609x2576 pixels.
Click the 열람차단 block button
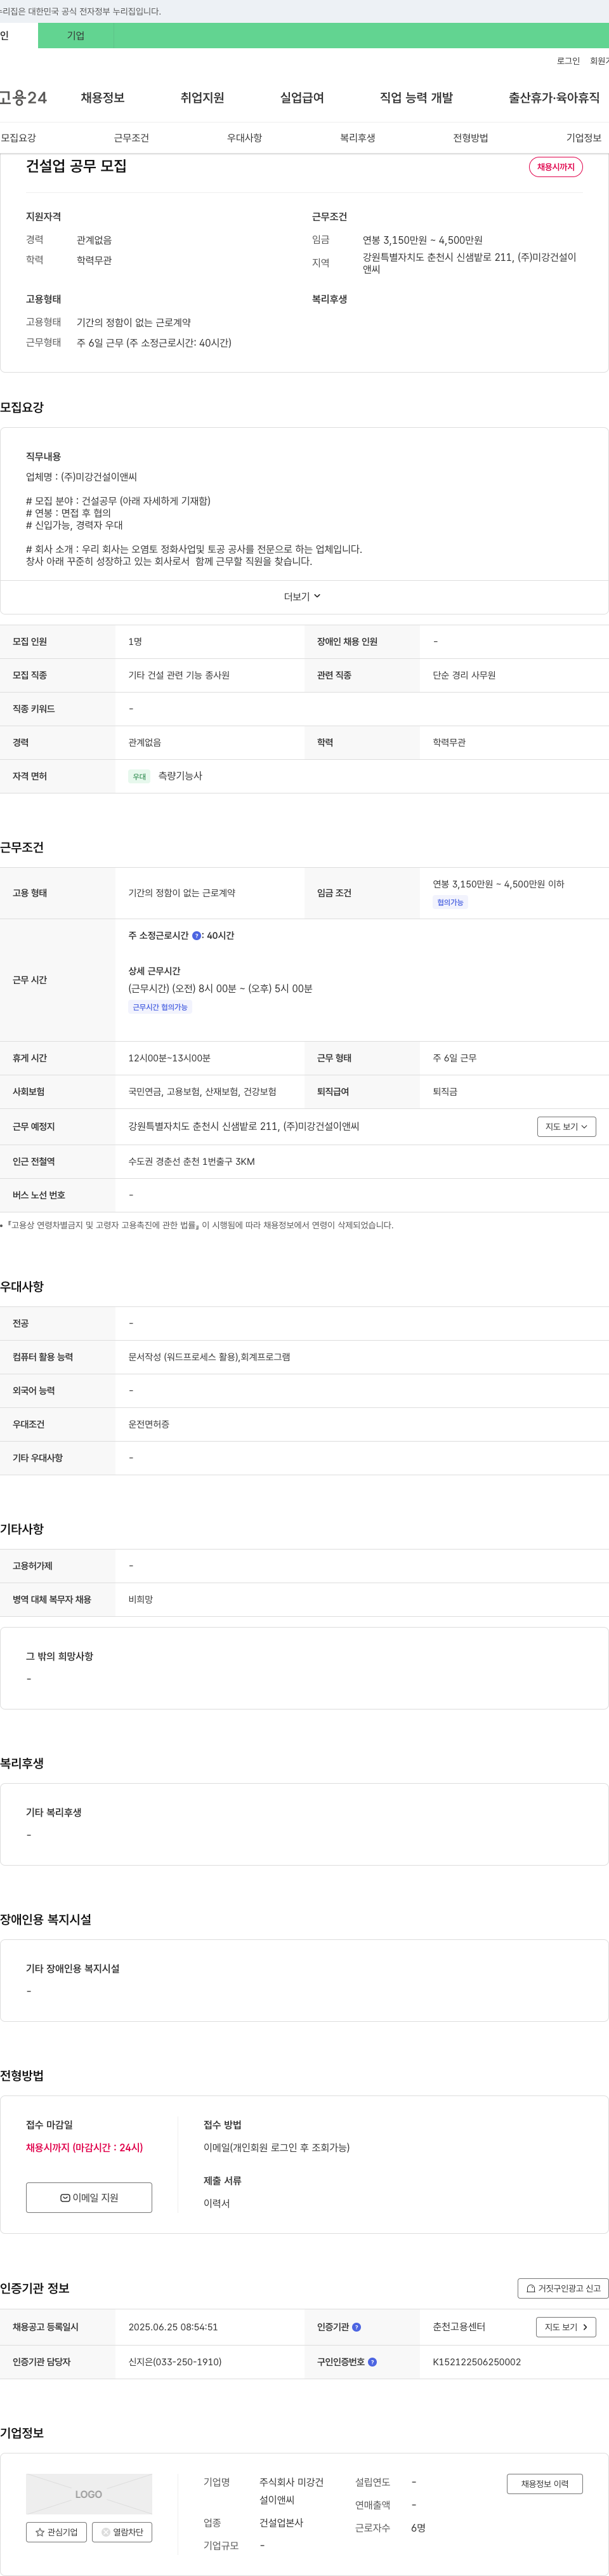point(122,2532)
